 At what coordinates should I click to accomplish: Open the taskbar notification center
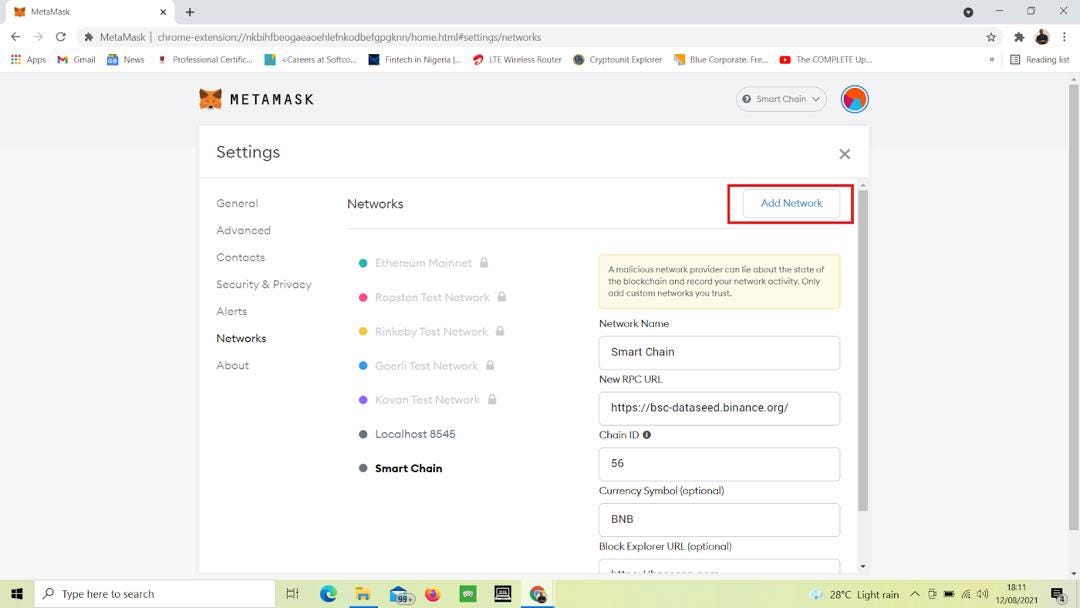click(x=1058, y=594)
